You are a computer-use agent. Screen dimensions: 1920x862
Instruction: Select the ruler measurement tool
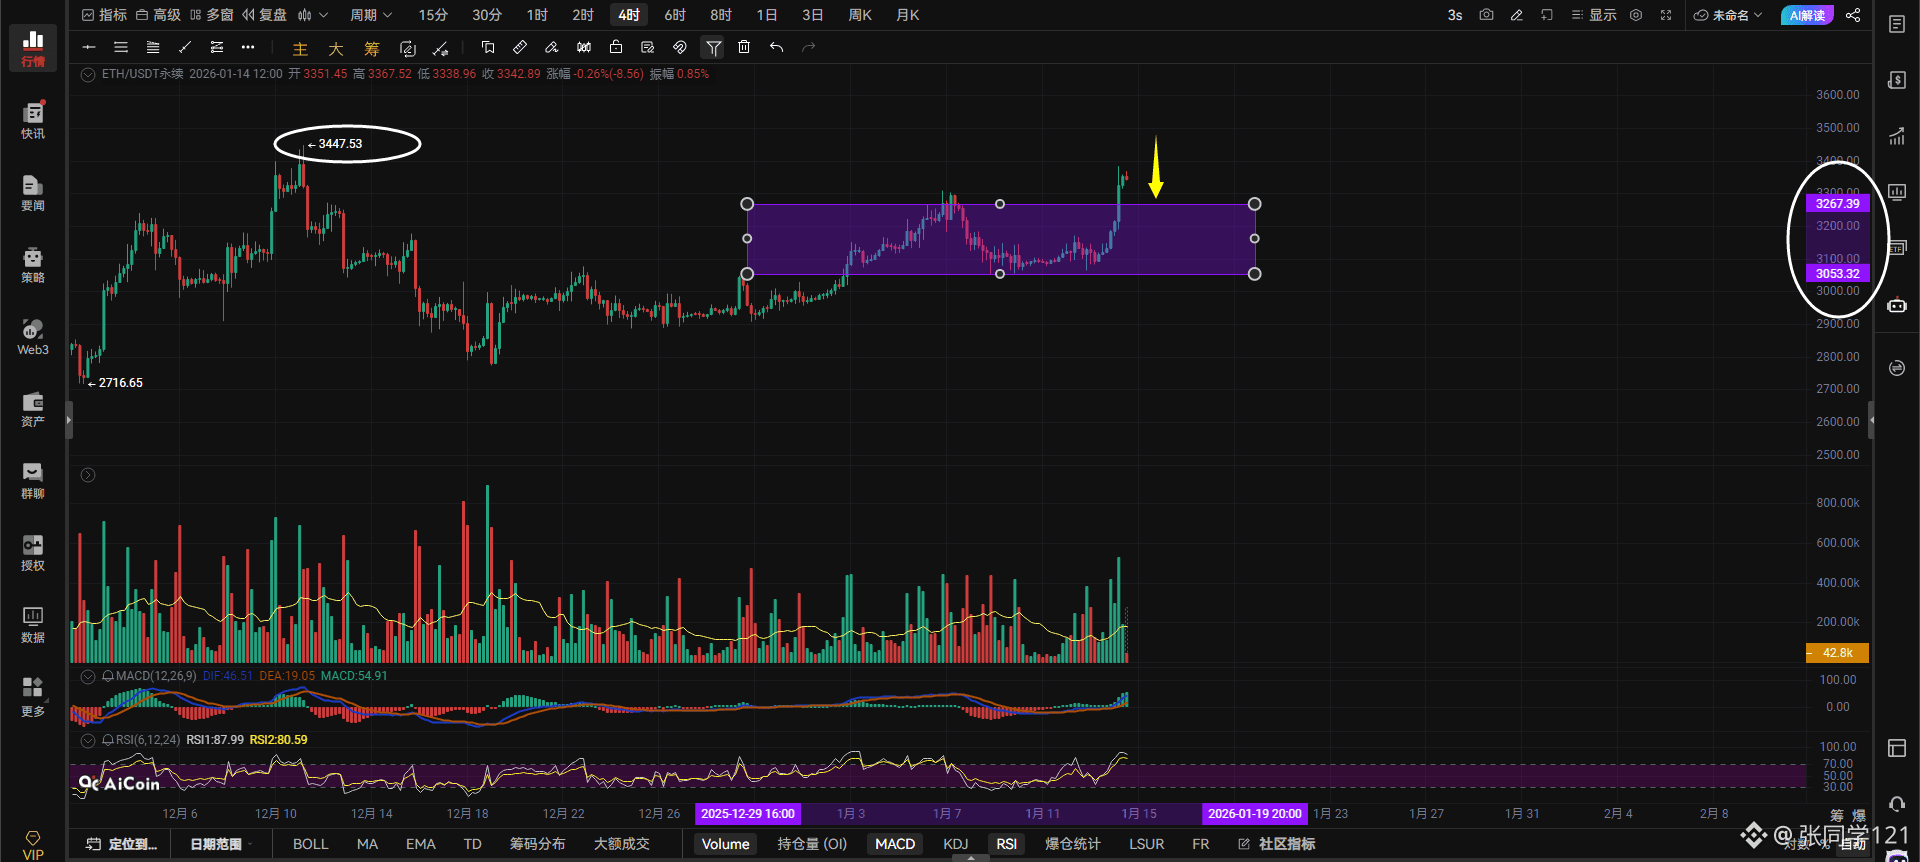point(520,47)
